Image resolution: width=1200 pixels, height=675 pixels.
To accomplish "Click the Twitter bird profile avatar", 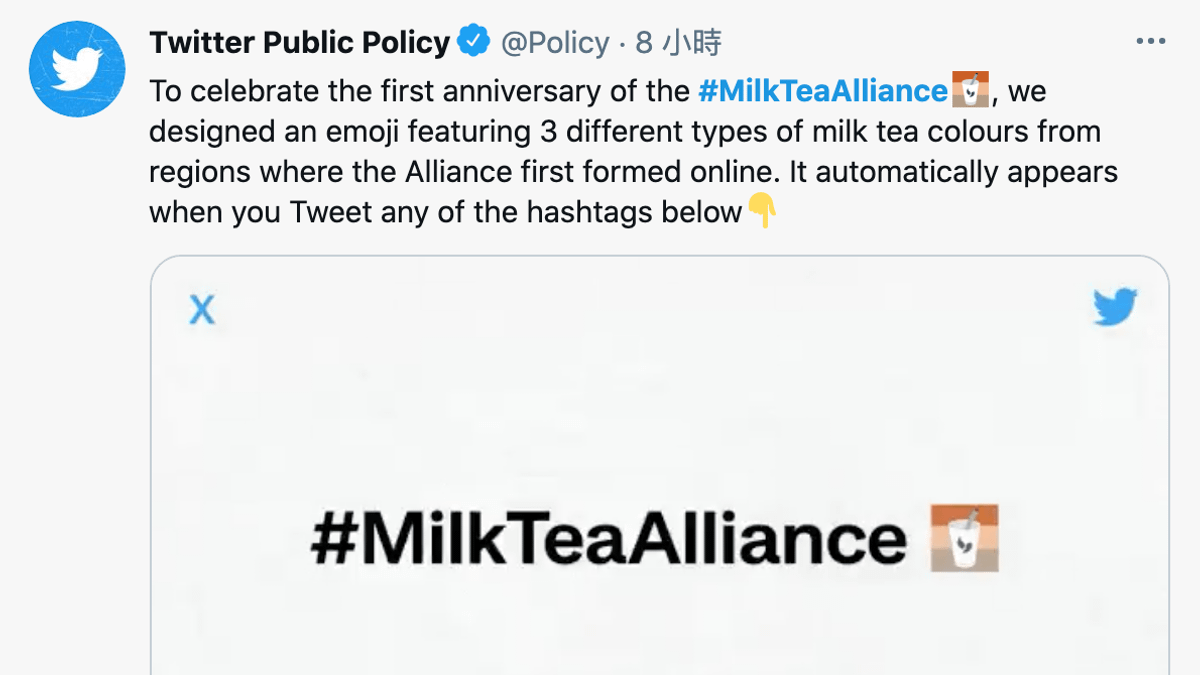I will [x=77, y=69].
